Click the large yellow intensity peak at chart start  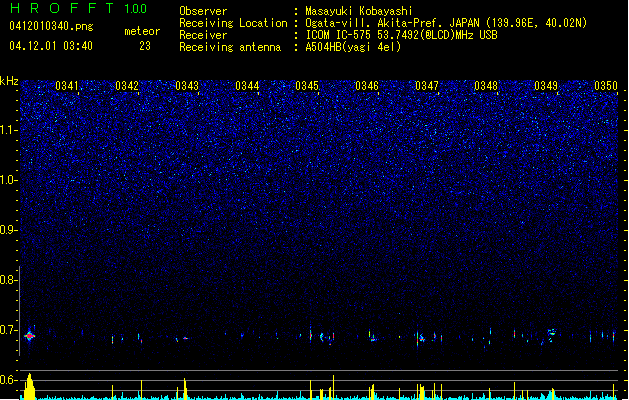click(x=29, y=386)
